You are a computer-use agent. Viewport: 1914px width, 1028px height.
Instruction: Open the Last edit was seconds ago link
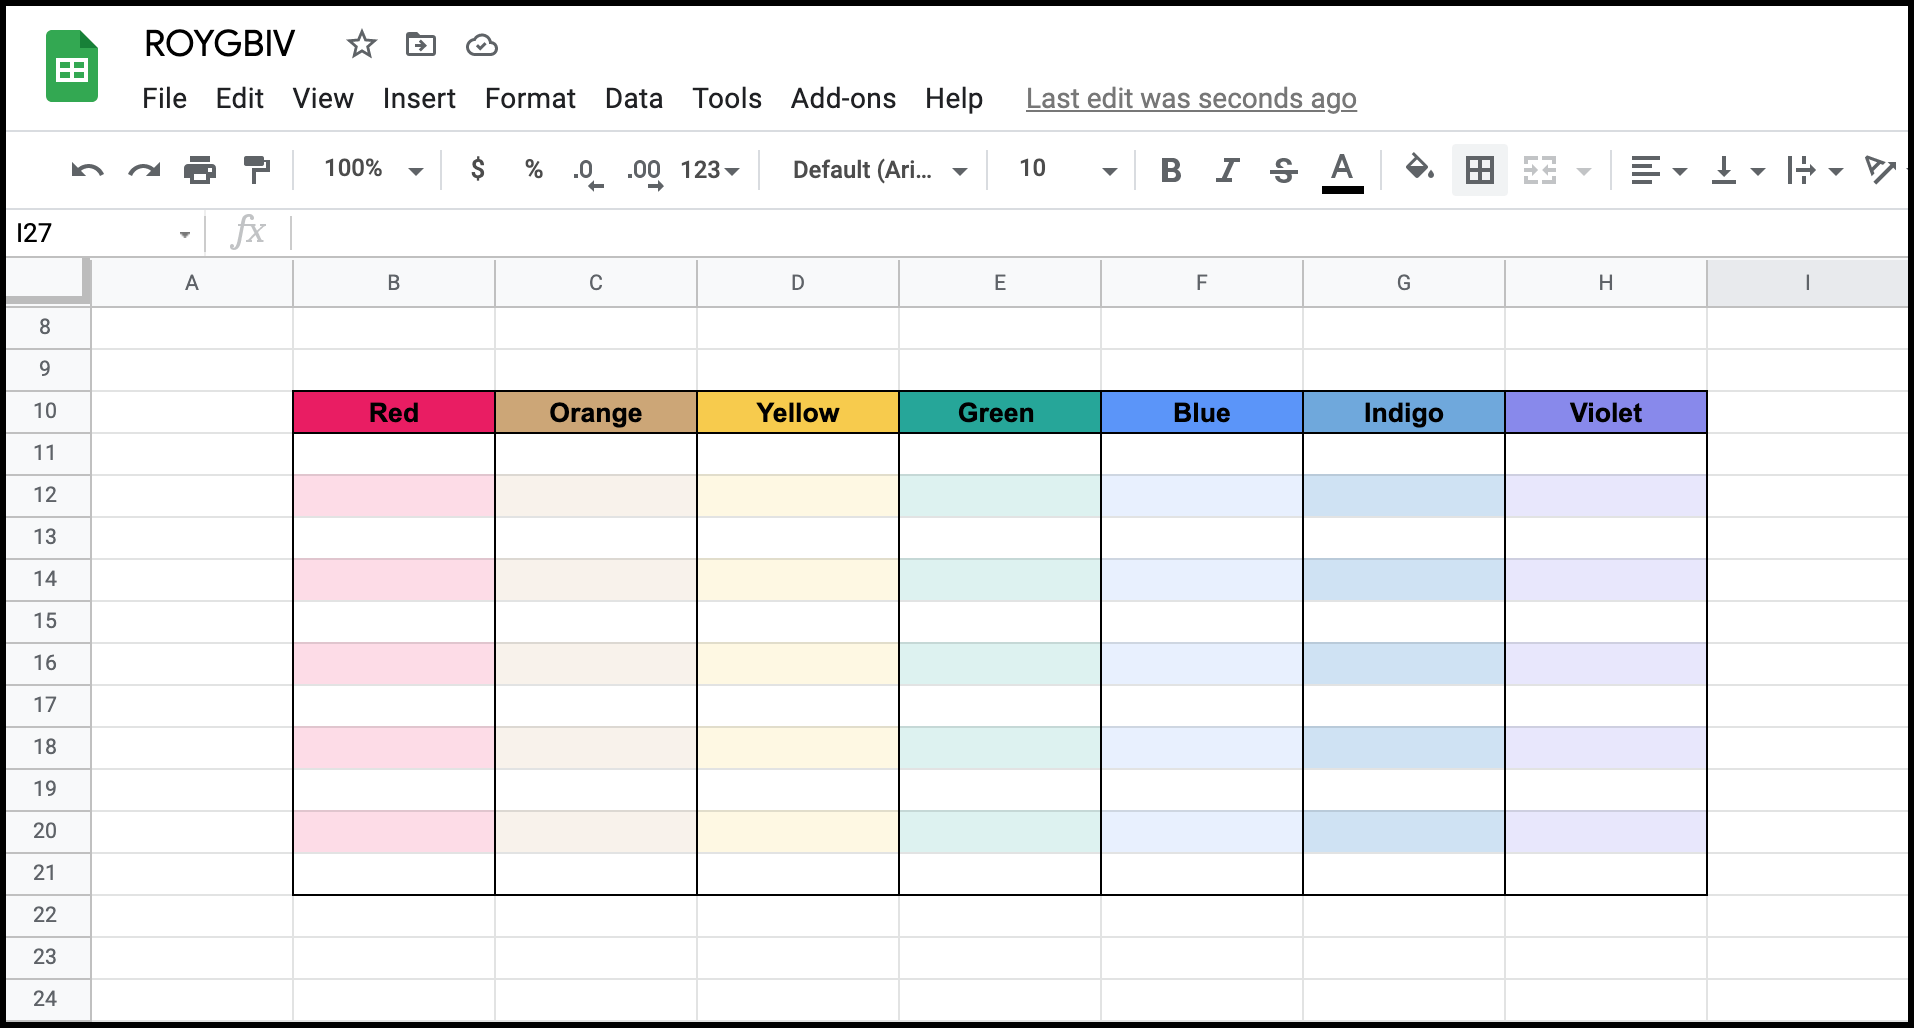click(1190, 98)
